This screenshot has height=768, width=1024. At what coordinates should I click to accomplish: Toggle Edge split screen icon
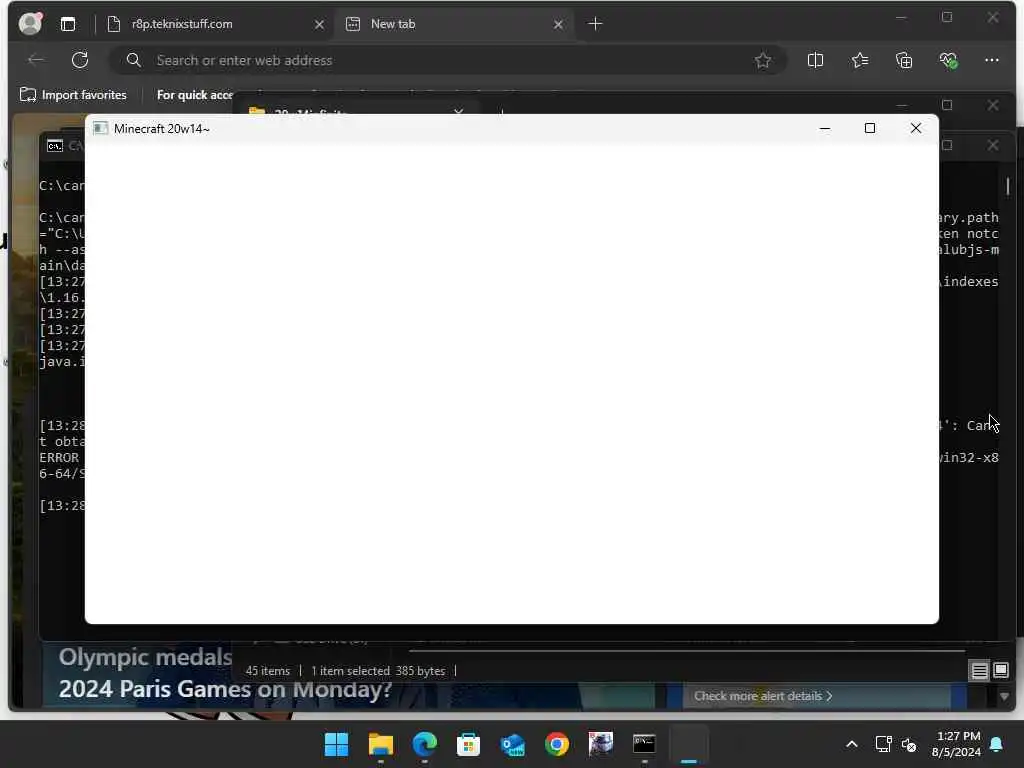815,60
